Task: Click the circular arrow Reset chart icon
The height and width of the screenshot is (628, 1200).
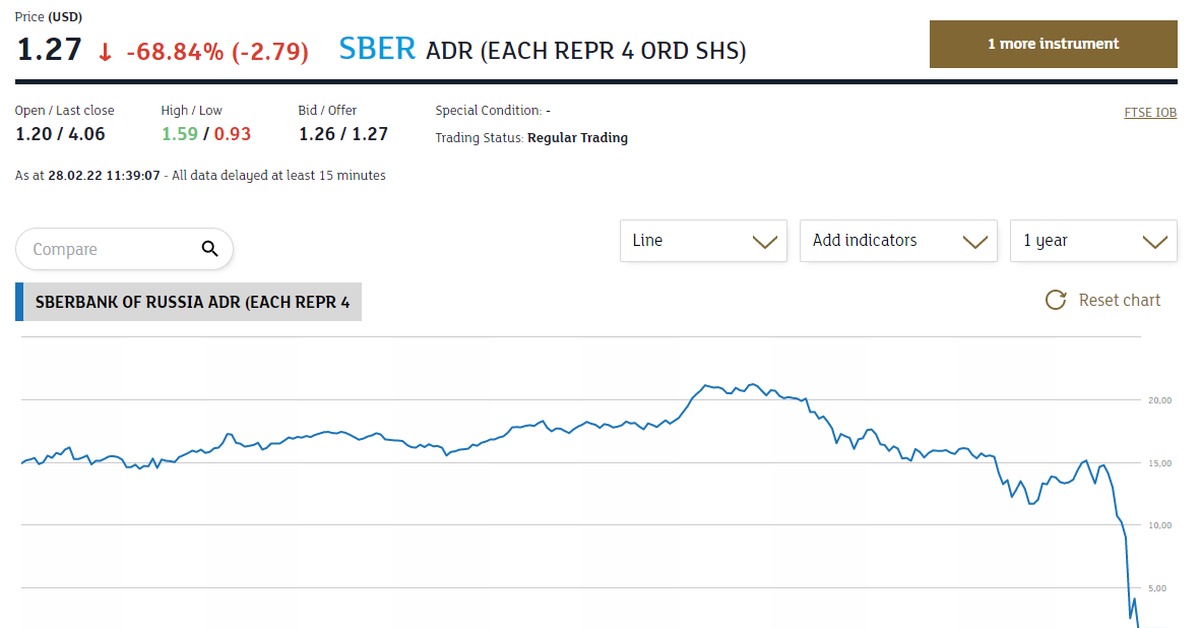Action: (x=1055, y=300)
